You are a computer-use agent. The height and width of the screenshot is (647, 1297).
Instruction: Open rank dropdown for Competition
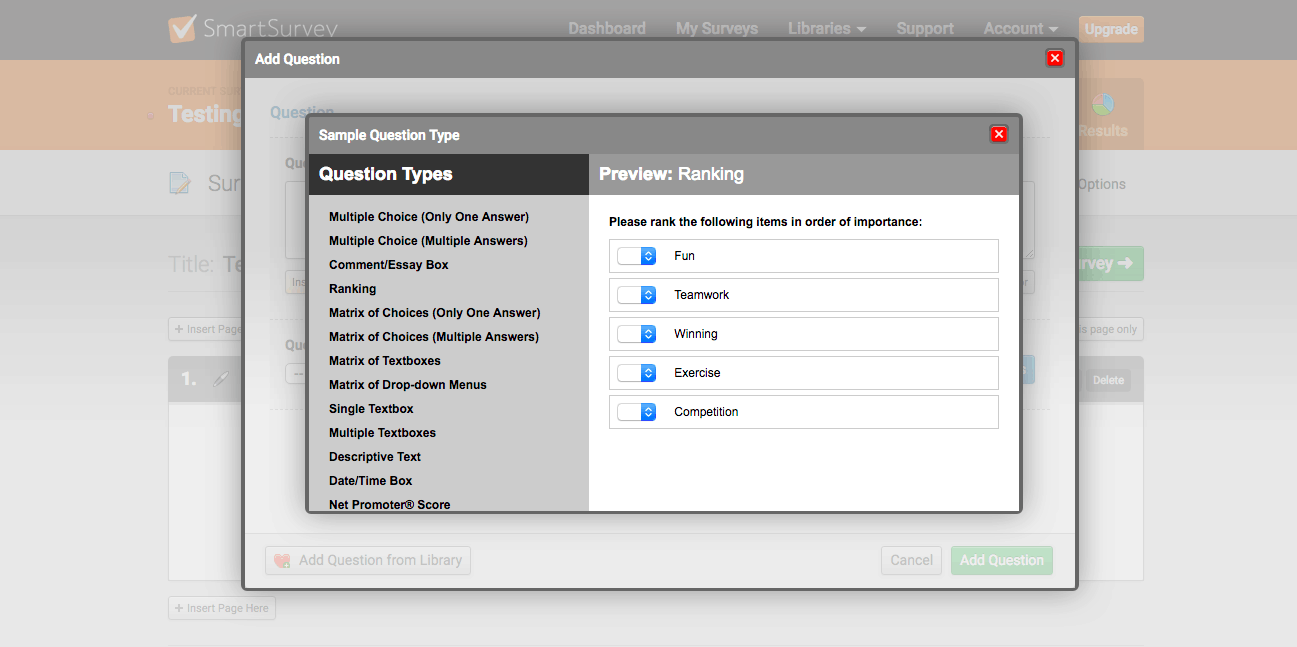[636, 412]
